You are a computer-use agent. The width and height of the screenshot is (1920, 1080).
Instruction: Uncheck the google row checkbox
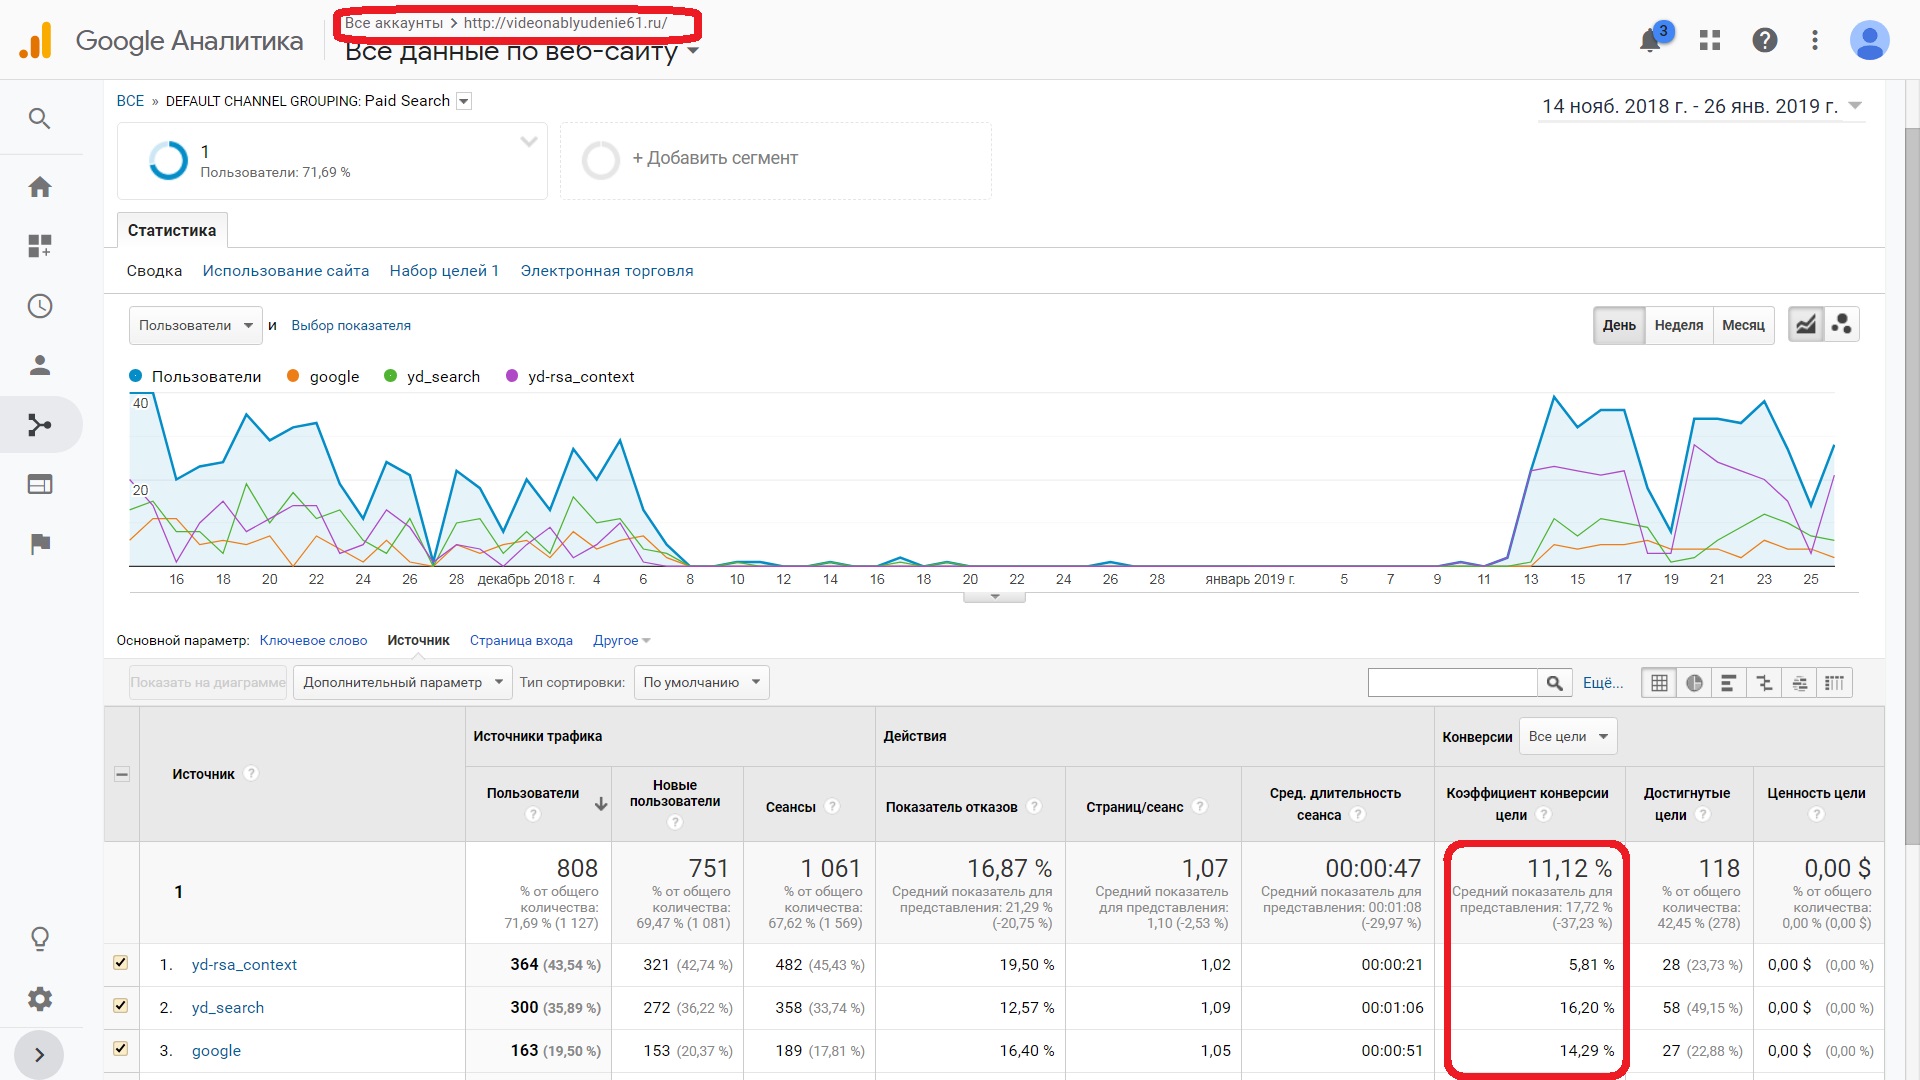120,1049
